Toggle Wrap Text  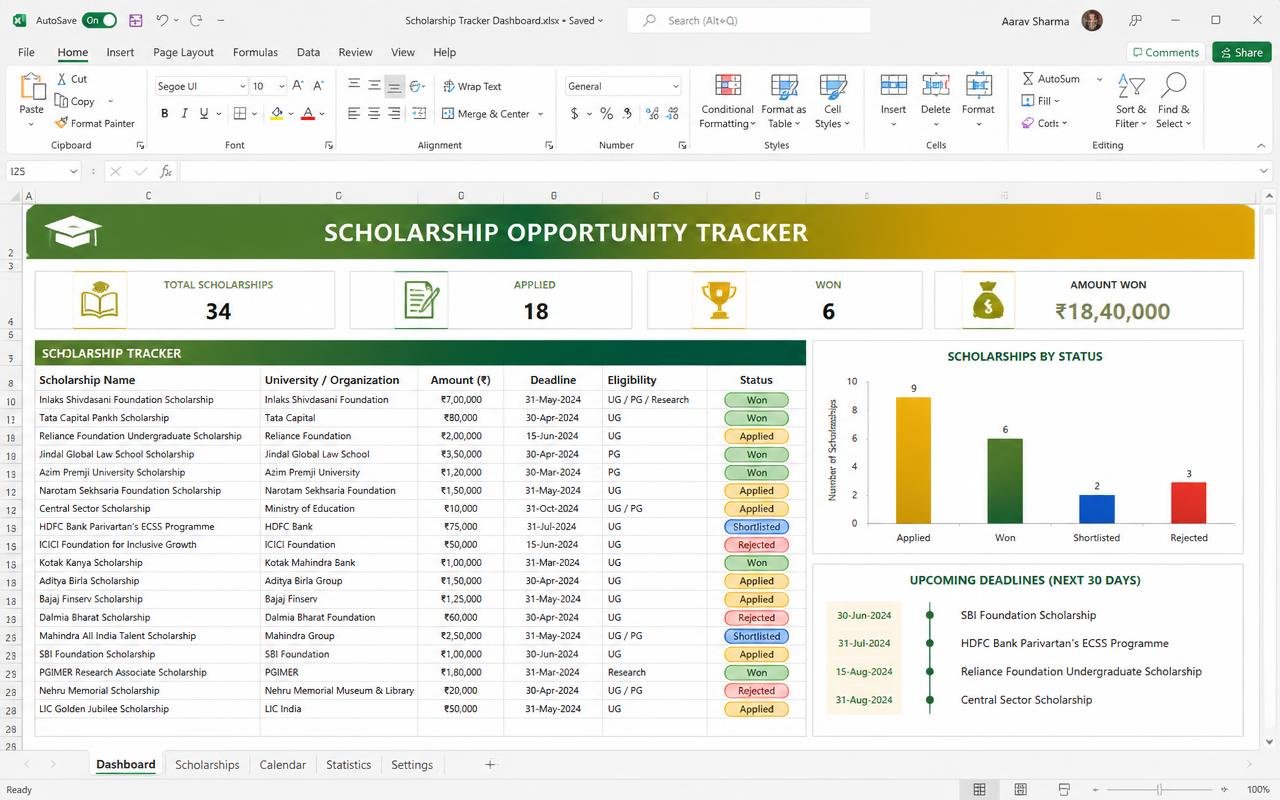point(472,86)
